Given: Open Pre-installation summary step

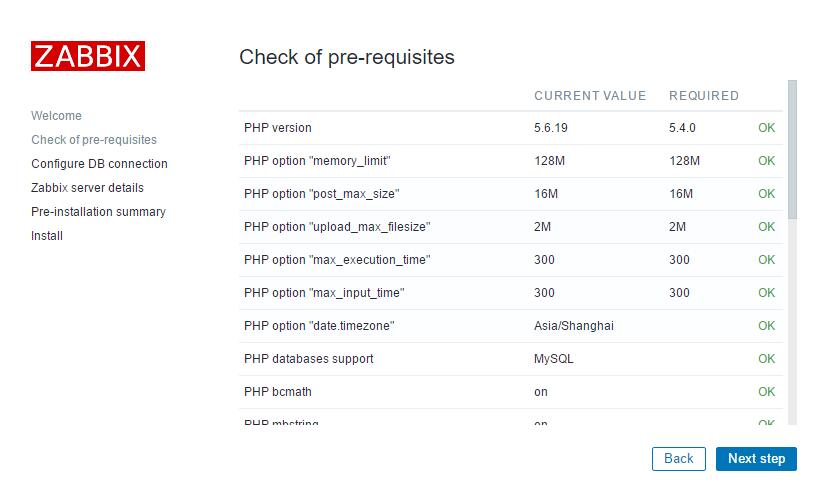Looking at the screenshot, I should click(98, 212).
